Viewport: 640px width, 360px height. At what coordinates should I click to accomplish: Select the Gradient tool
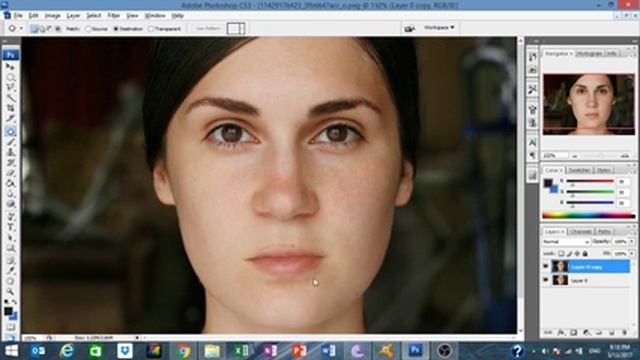(10, 184)
